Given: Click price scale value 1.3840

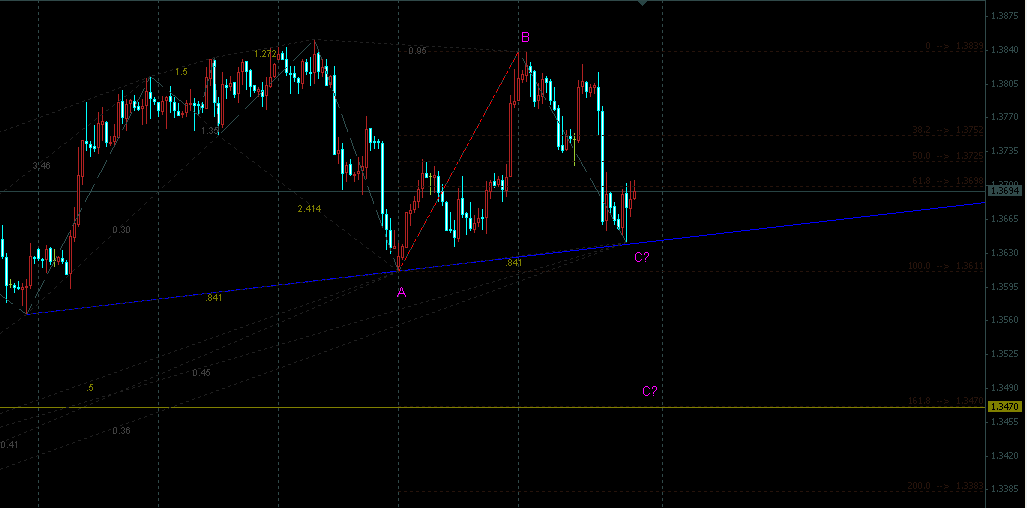Looking at the screenshot, I should [1004, 50].
